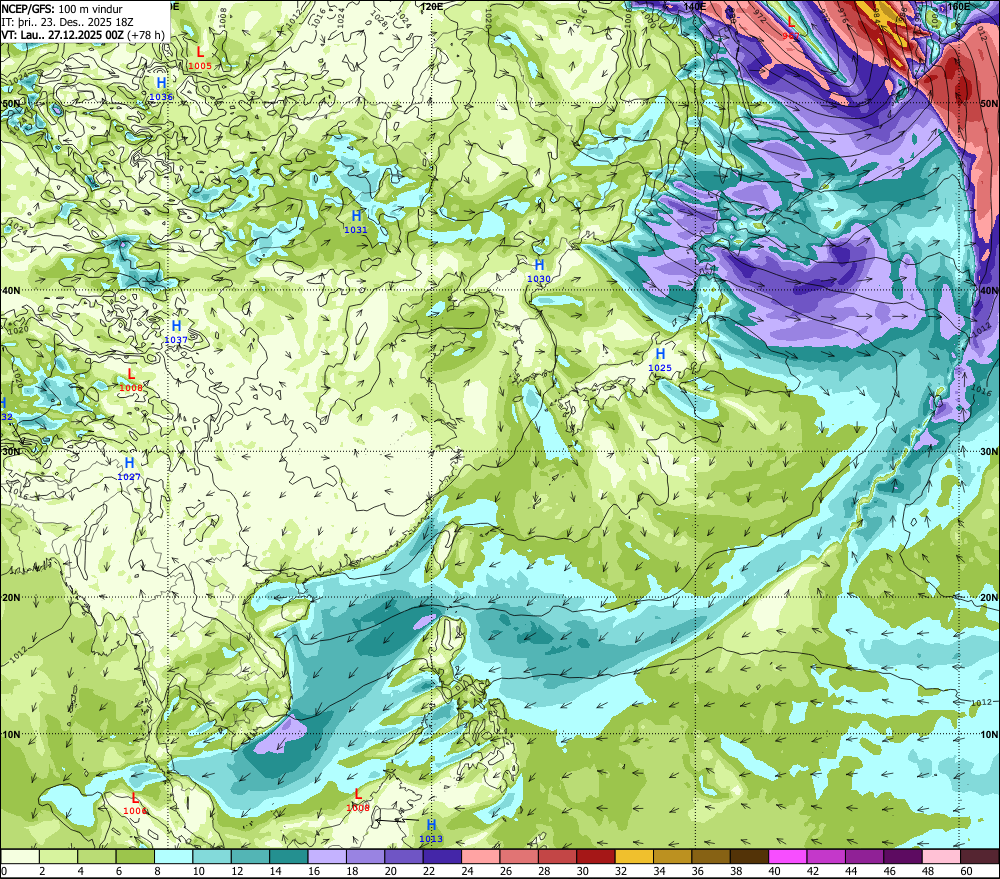
Task: Pick the maroon legend swatch after 60
Action: (x=980, y=856)
